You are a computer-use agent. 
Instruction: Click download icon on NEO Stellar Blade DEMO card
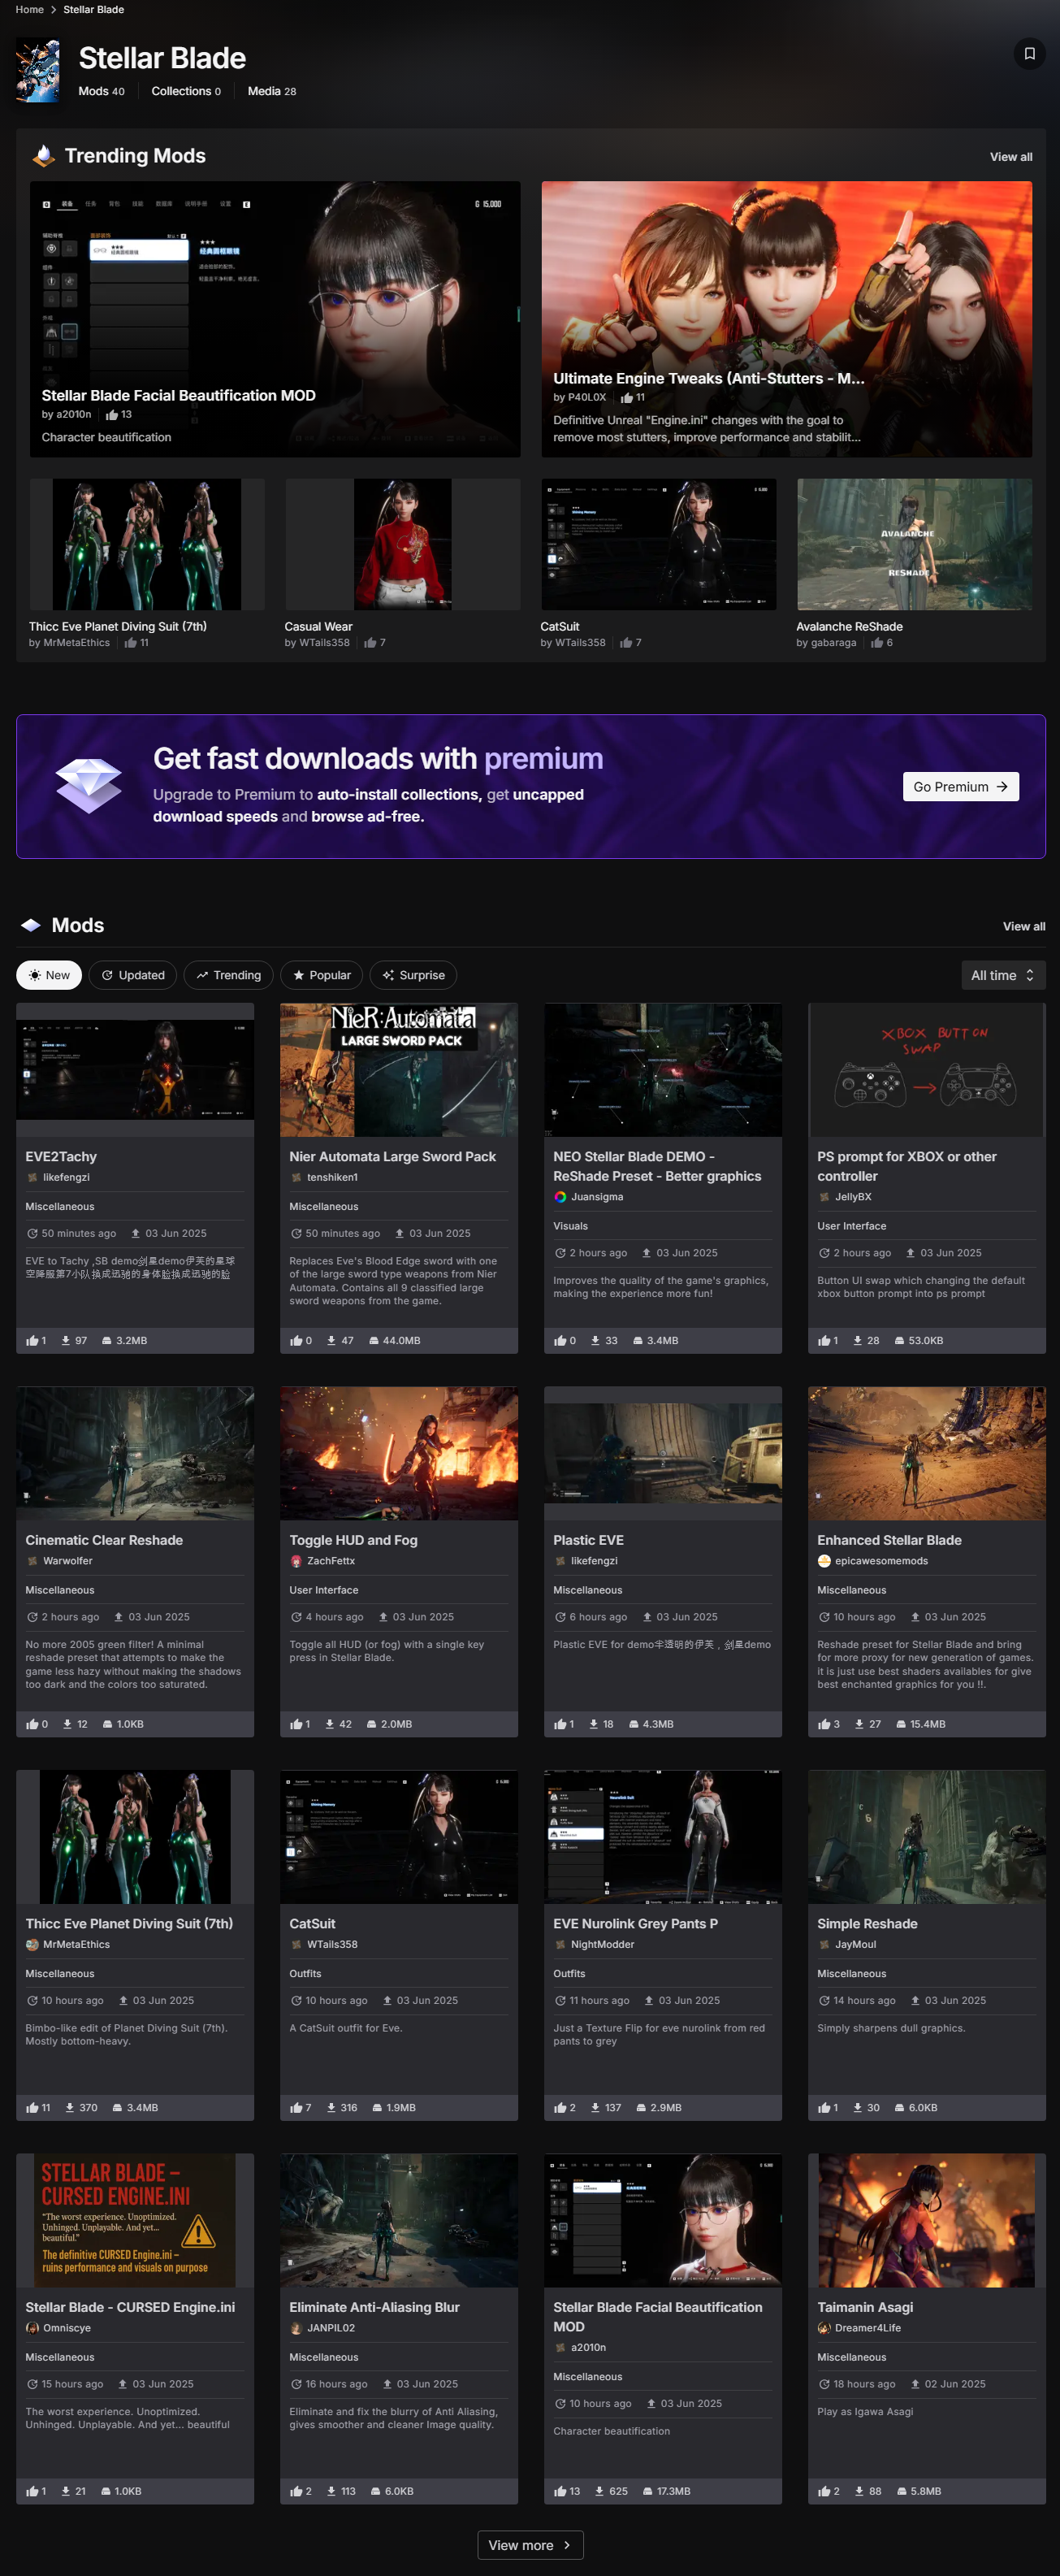[x=595, y=1340]
